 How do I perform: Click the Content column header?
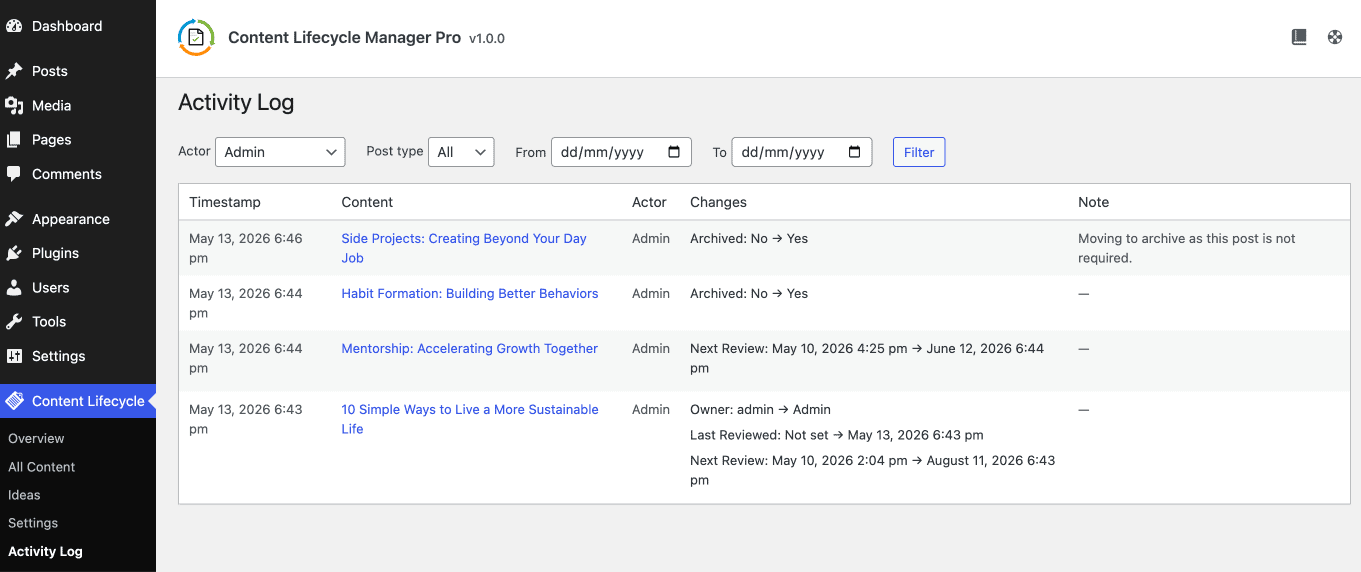pyautogui.click(x=367, y=202)
